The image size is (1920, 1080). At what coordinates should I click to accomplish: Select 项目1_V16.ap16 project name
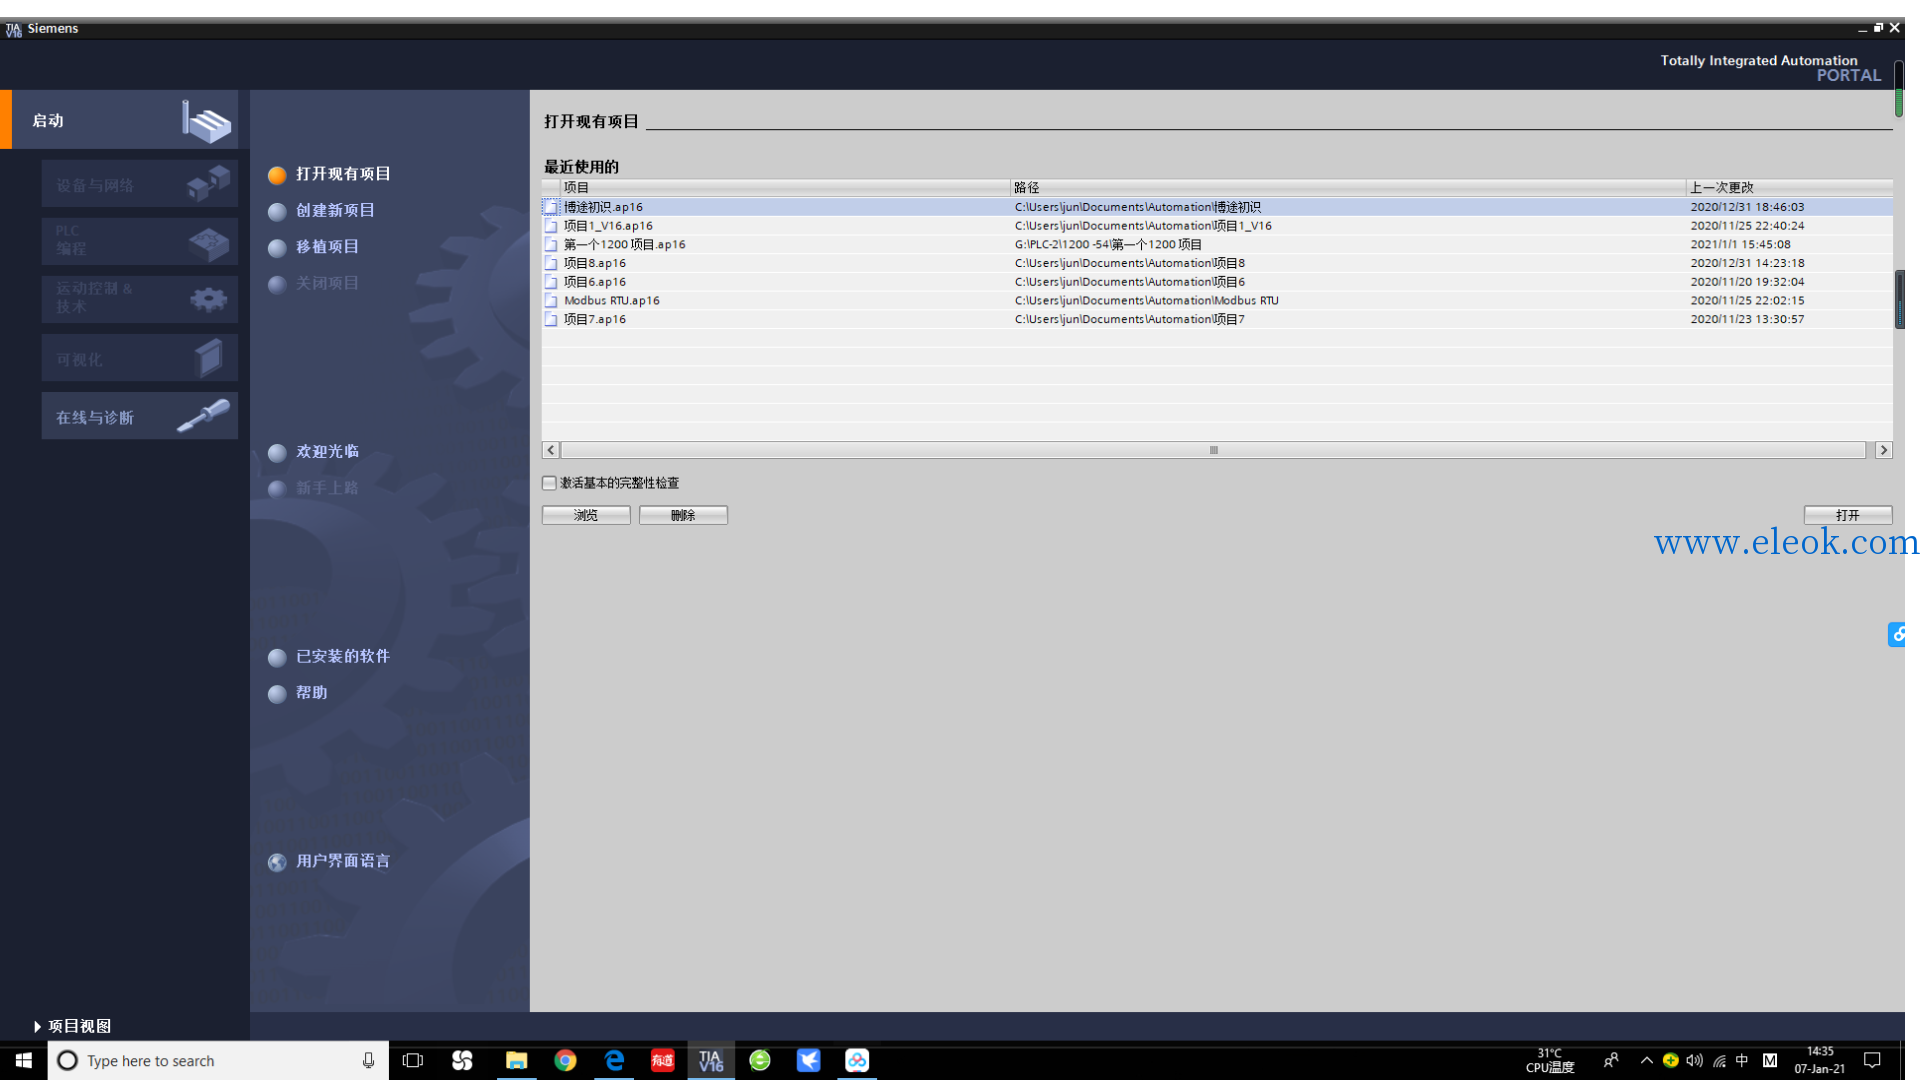click(x=608, y=226)
